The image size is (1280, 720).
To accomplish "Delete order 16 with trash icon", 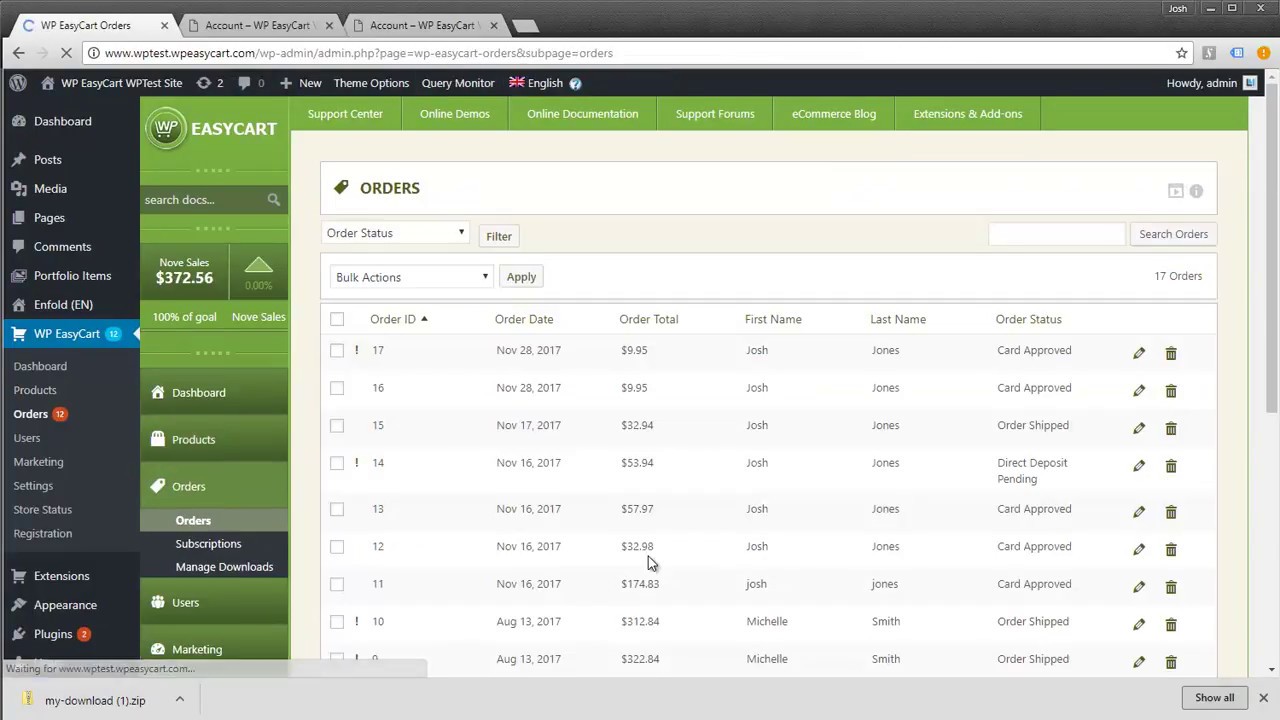I will [x=1171, y=390].
